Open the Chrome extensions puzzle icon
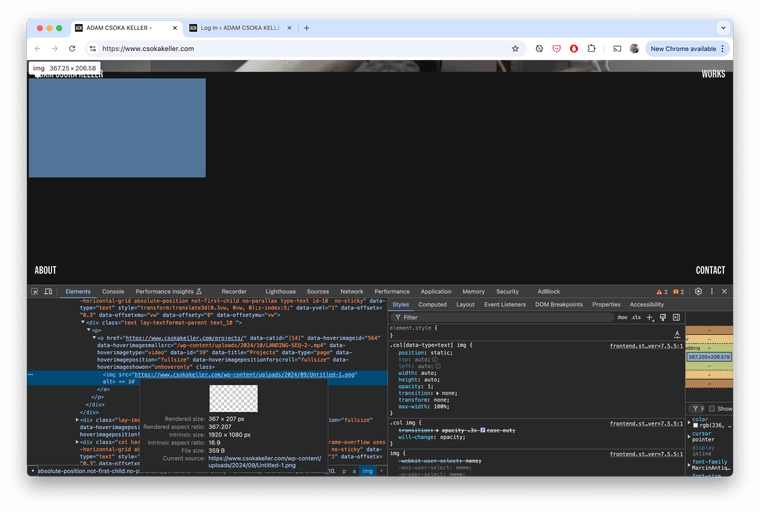The height and width of the screenshot is (512, 760). [591, 48]
